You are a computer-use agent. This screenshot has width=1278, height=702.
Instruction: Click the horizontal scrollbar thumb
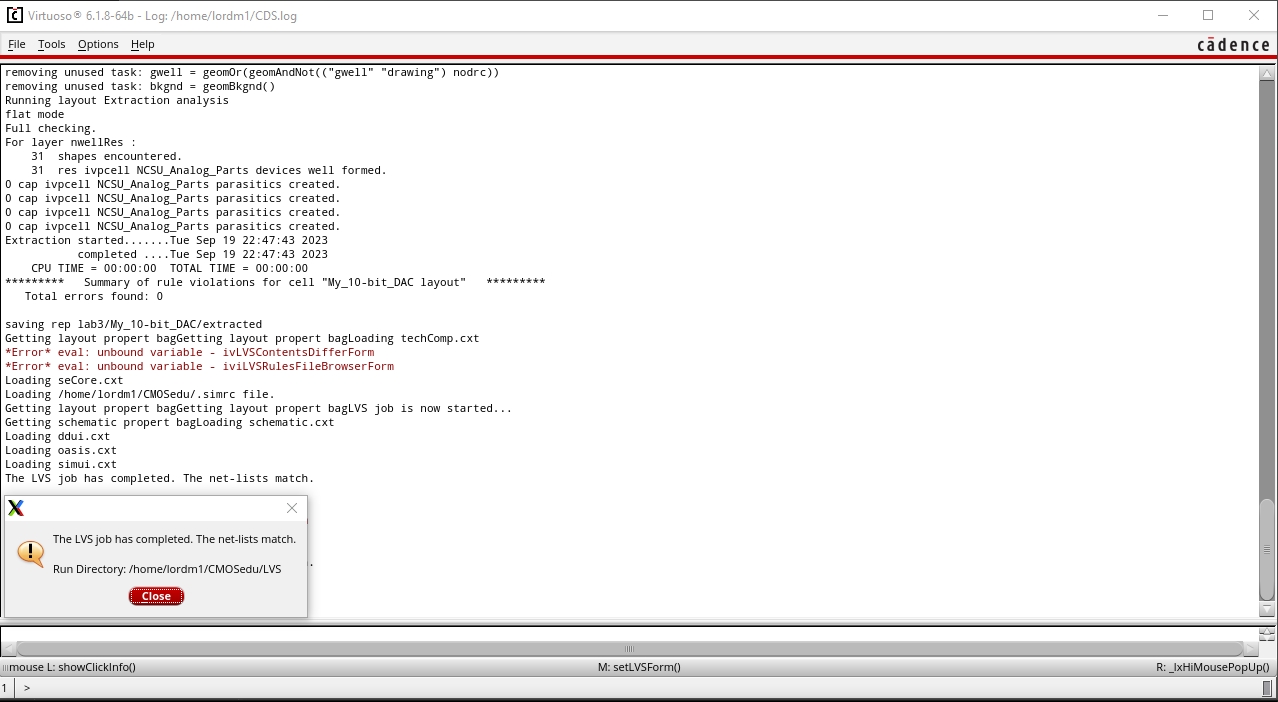coord(629,649)
